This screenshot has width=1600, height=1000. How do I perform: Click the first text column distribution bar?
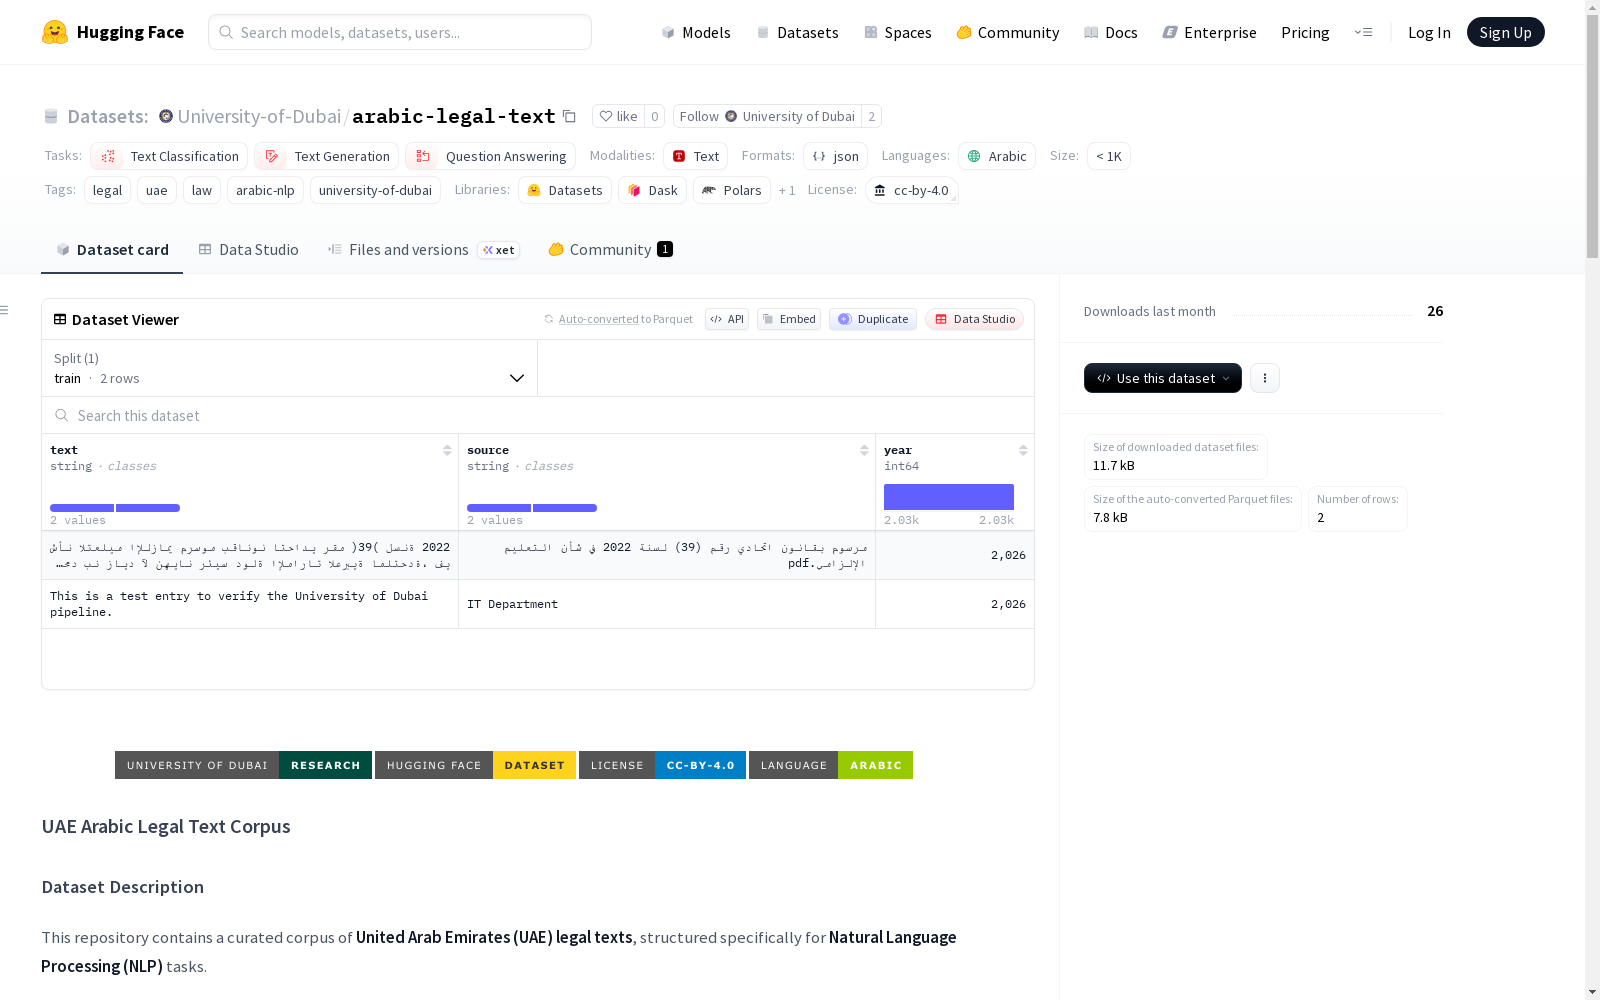82,508
